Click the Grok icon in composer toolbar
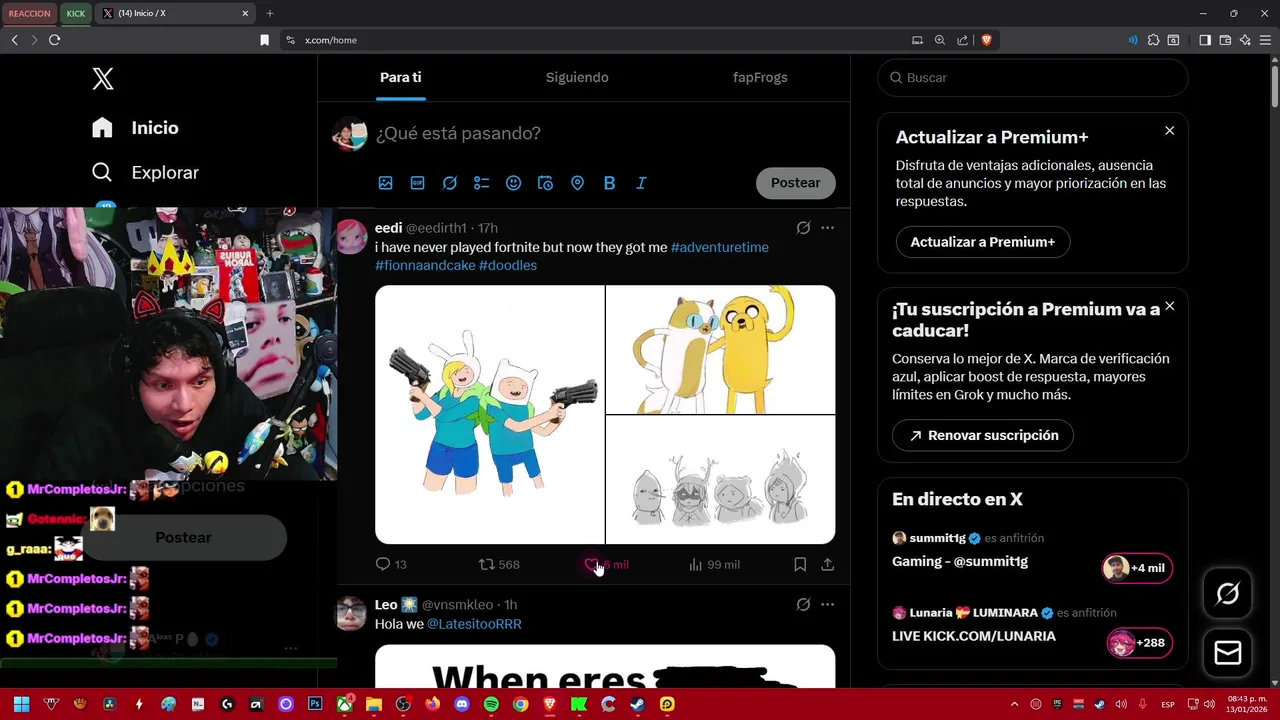 [x=450, y=183]
